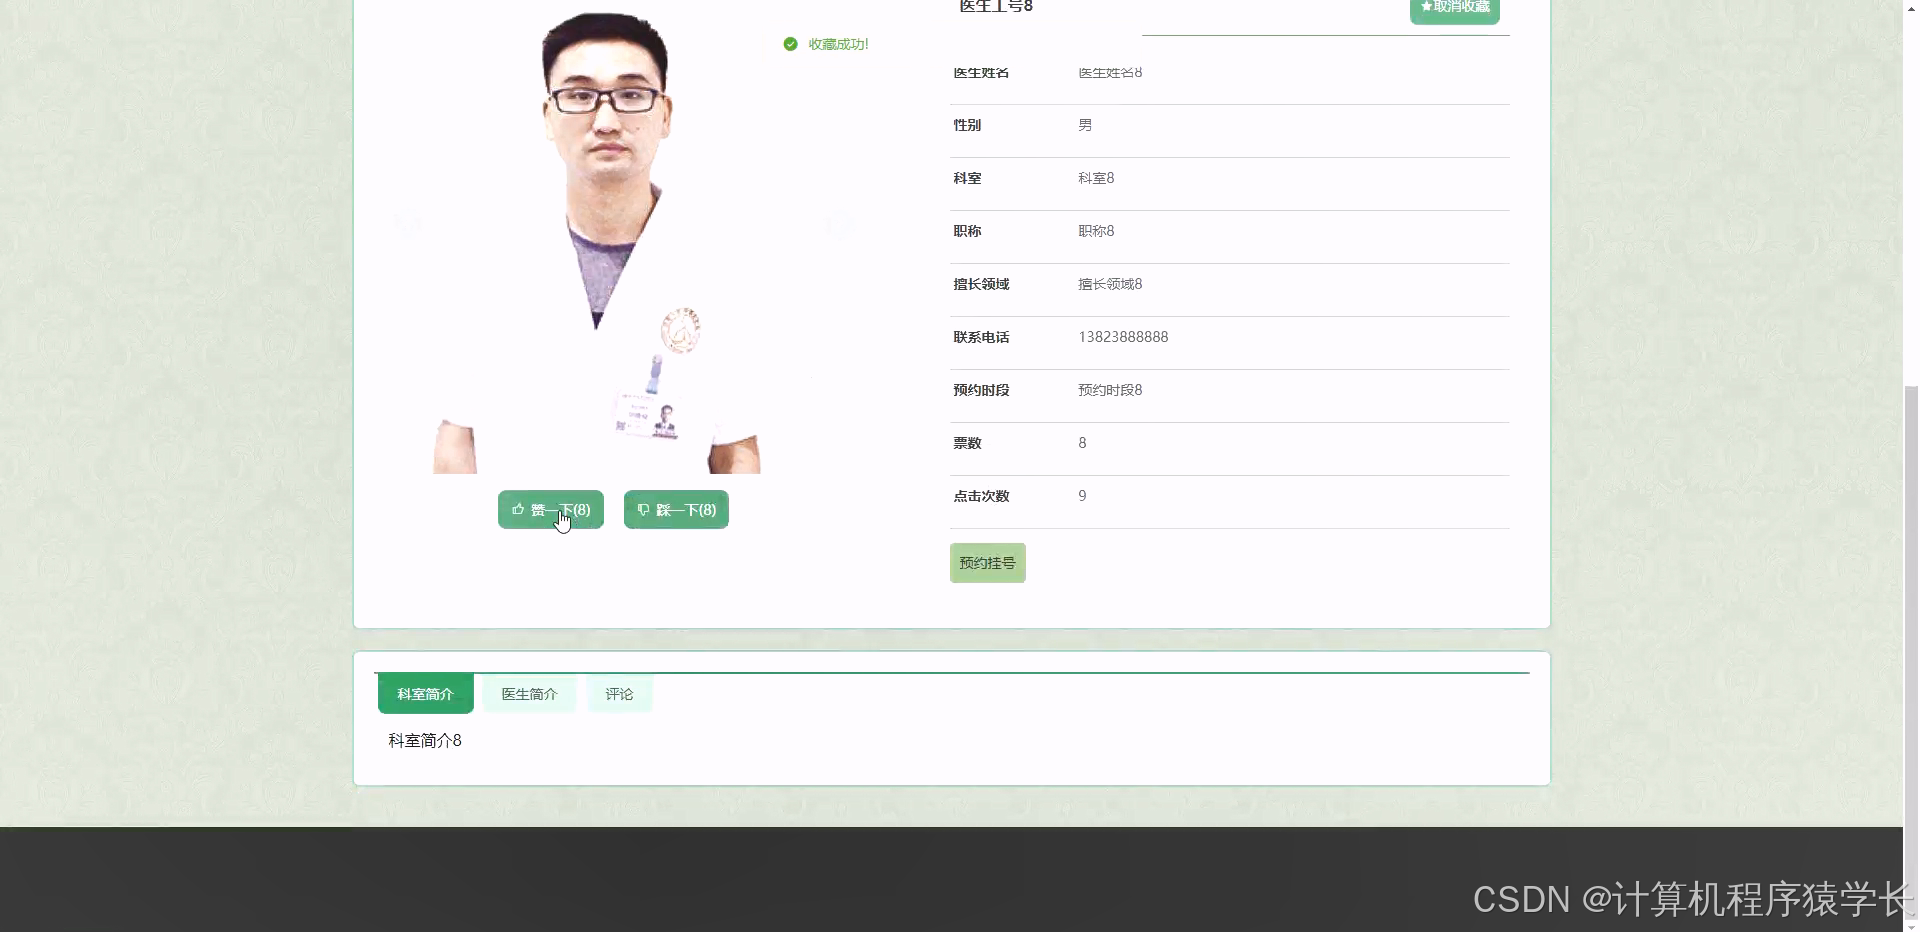
Task: Click the 科室8 department value
Action: pyautogui.click(x=1095, y=177)
